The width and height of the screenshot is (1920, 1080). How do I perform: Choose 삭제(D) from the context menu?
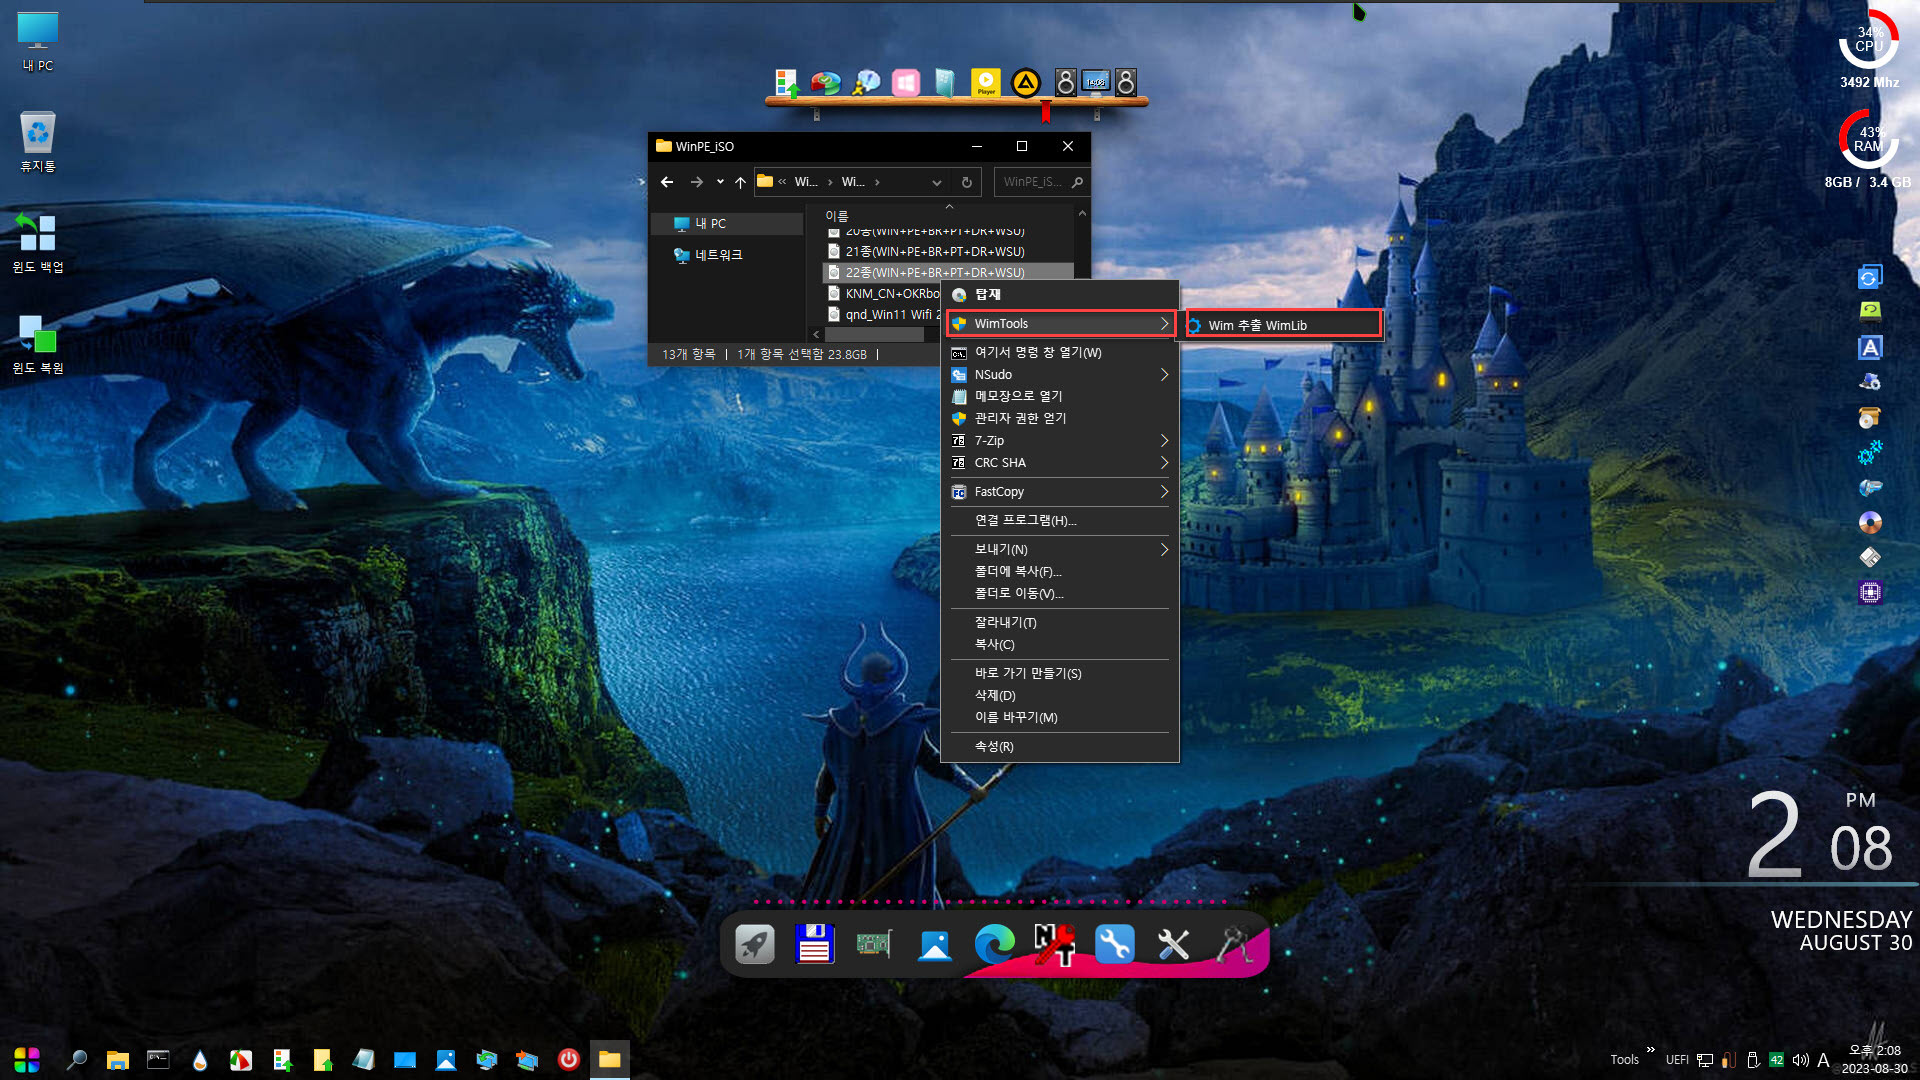coord(1061,696)
